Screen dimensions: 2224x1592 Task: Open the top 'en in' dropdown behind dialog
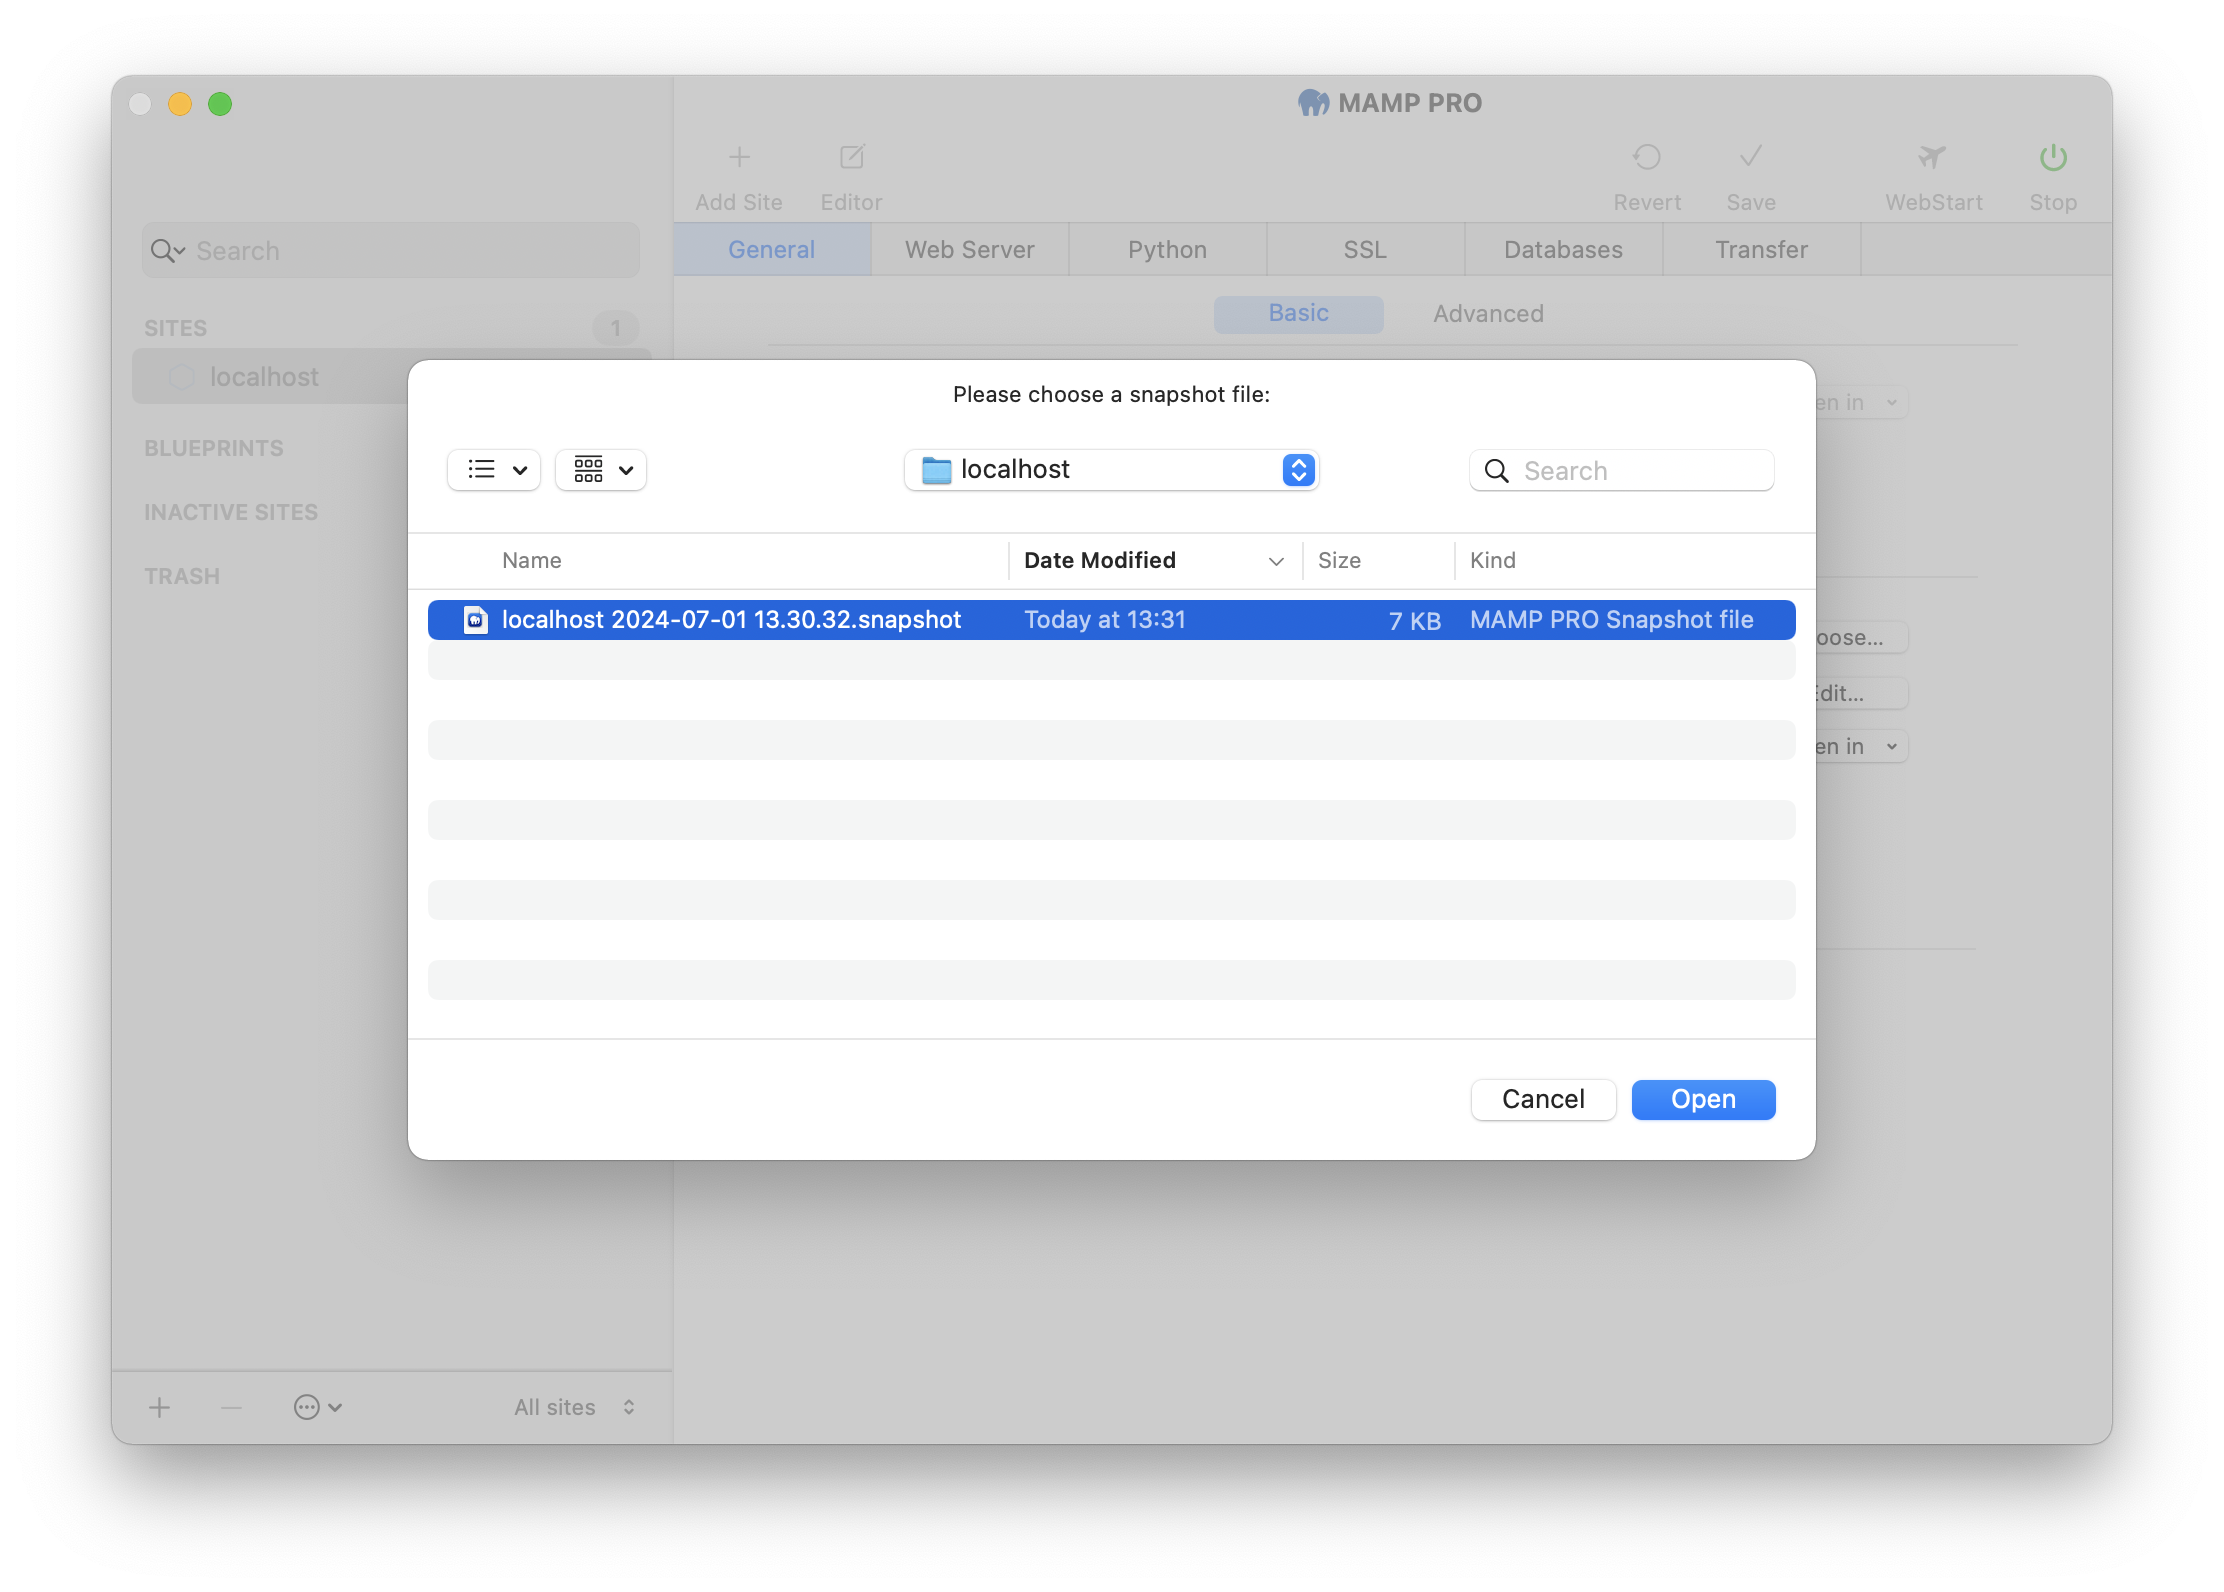point(1862,403)
